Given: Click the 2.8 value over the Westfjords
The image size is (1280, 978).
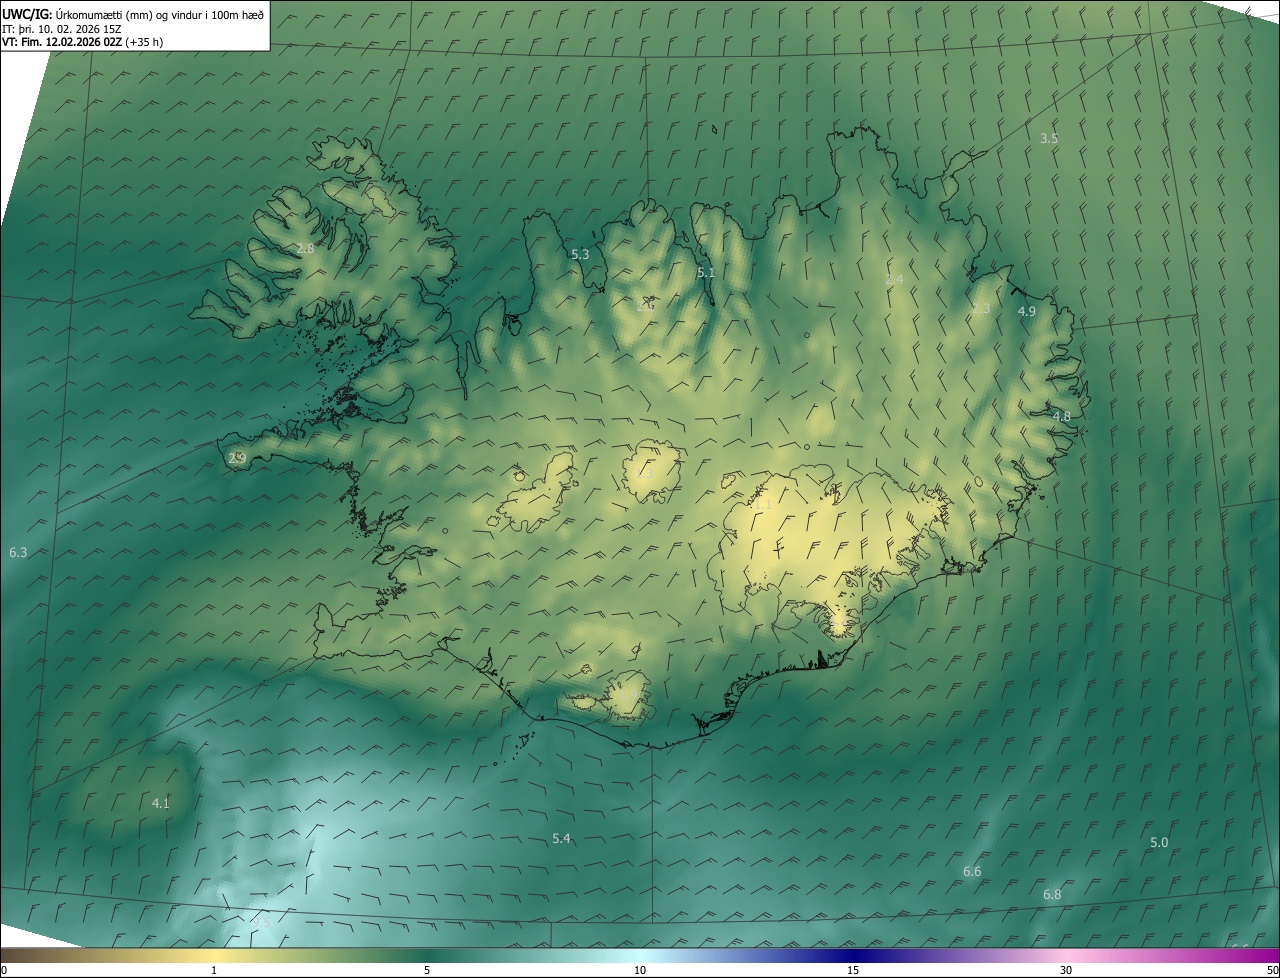Looking at the screenshot, I should (x=305, y=248).
